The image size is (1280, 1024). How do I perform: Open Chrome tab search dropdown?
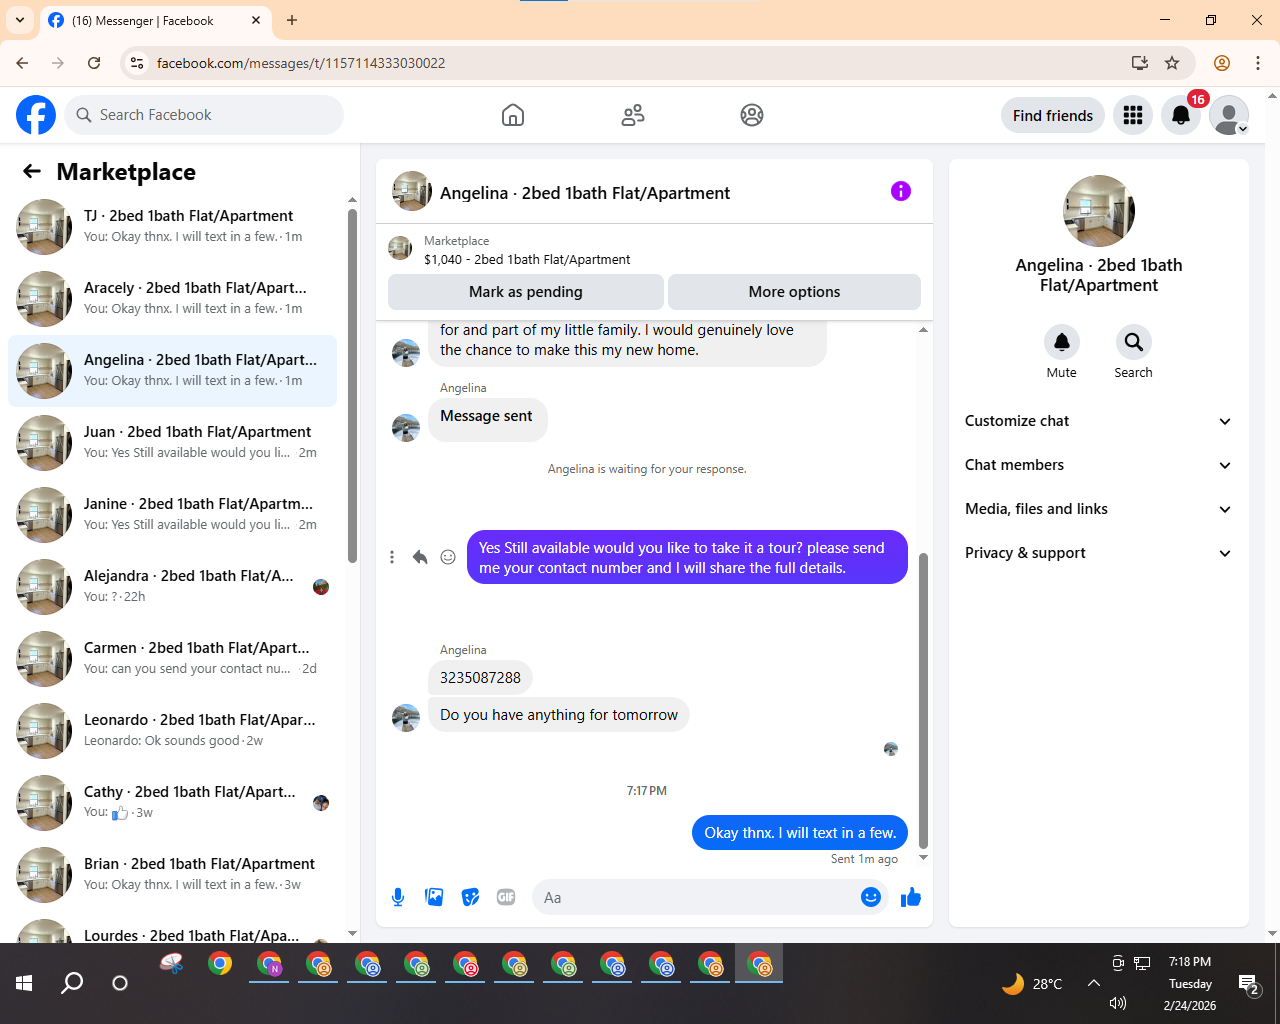point(20,20)
